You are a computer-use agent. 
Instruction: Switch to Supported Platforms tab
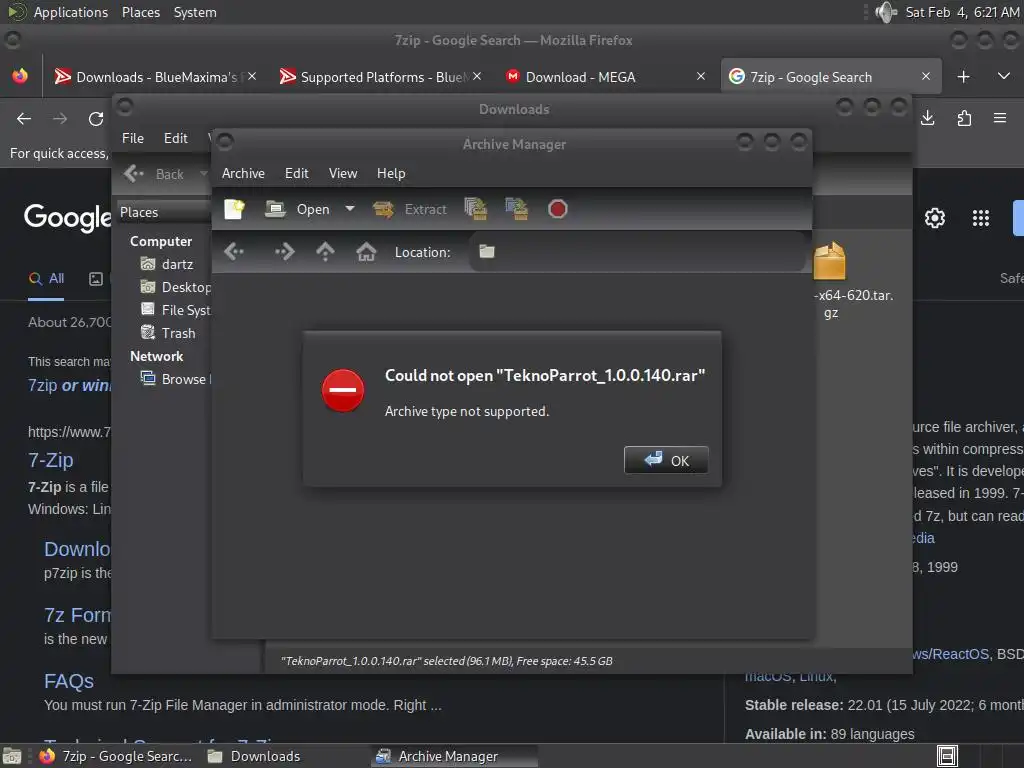click(379, 77)
